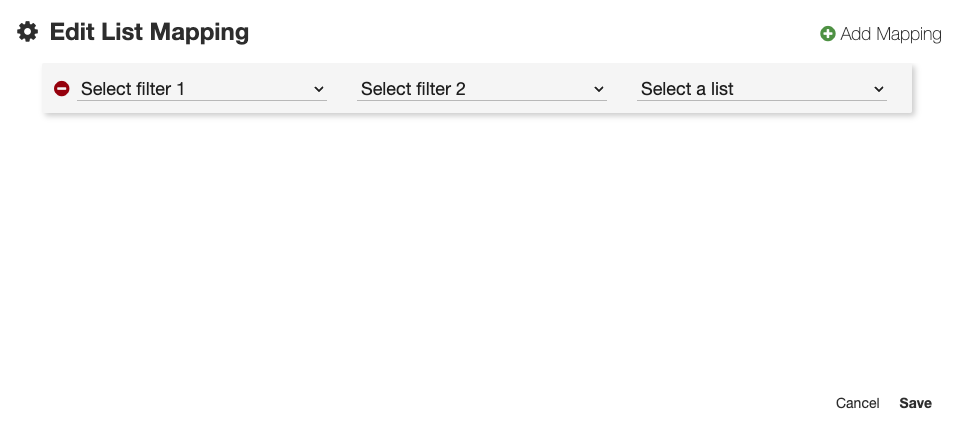954x429 pixels.
Task: Click the chevron arrow on Select a list
Action: tap(879, 89)
